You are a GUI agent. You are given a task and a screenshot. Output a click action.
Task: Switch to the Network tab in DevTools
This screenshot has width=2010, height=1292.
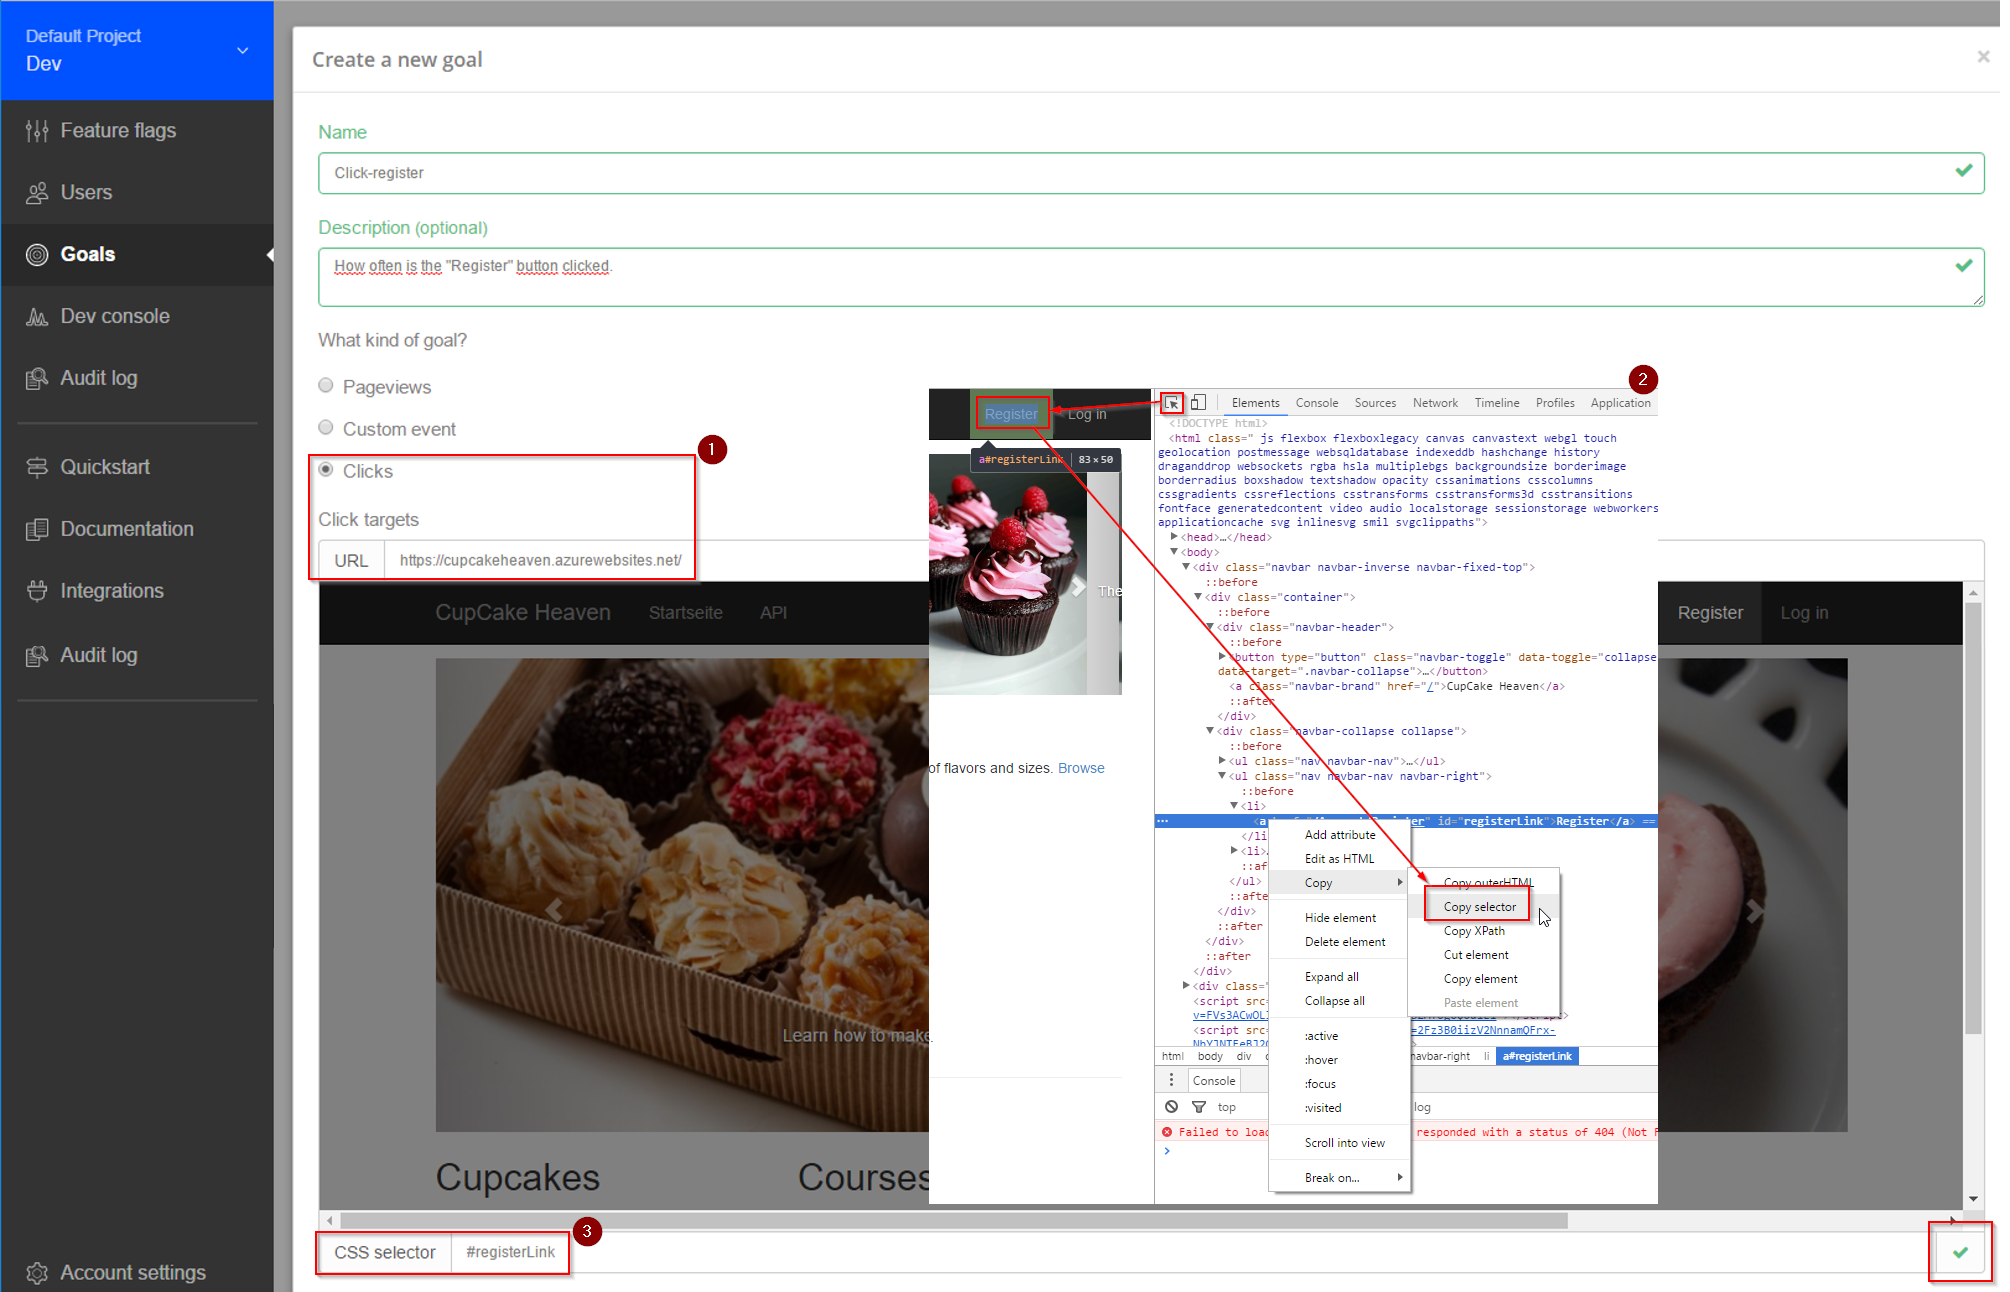coord(1435,403)
